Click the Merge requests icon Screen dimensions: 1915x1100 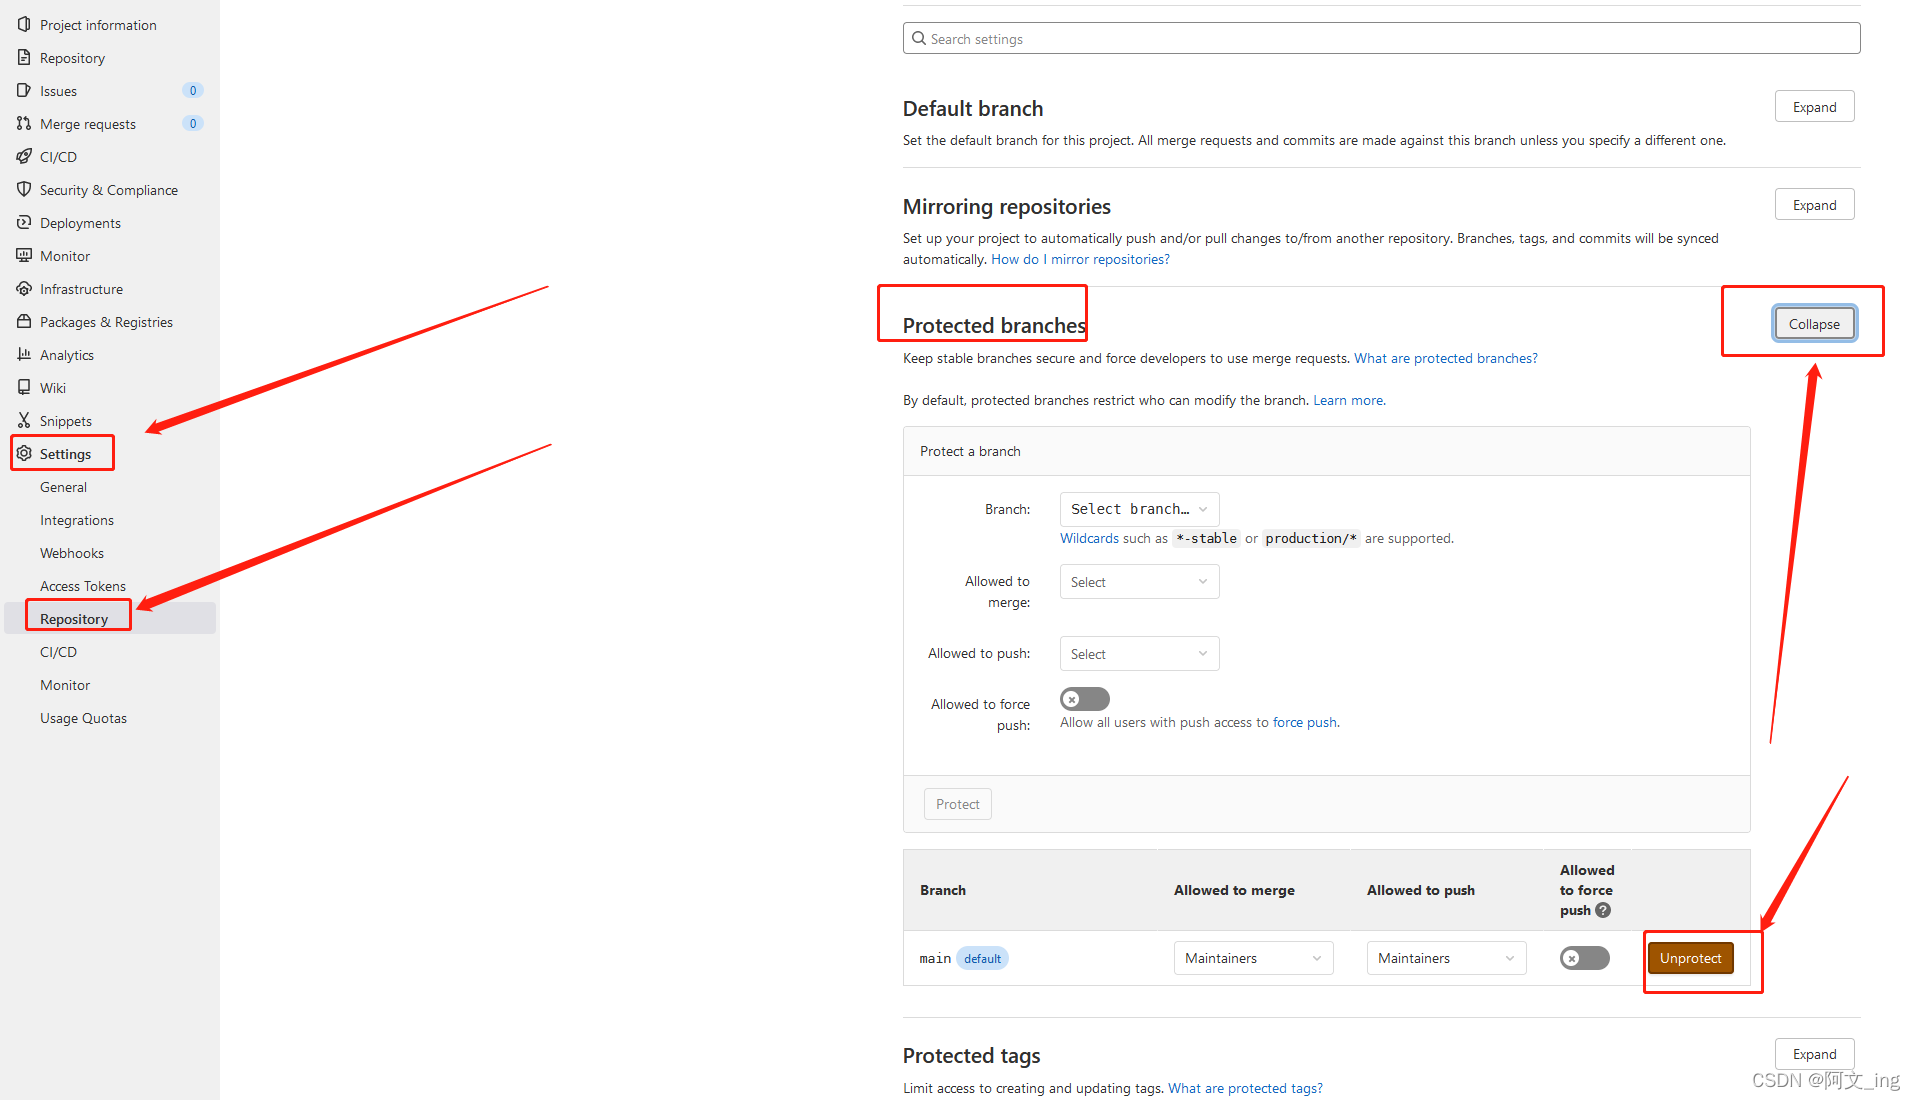[24, 123]
